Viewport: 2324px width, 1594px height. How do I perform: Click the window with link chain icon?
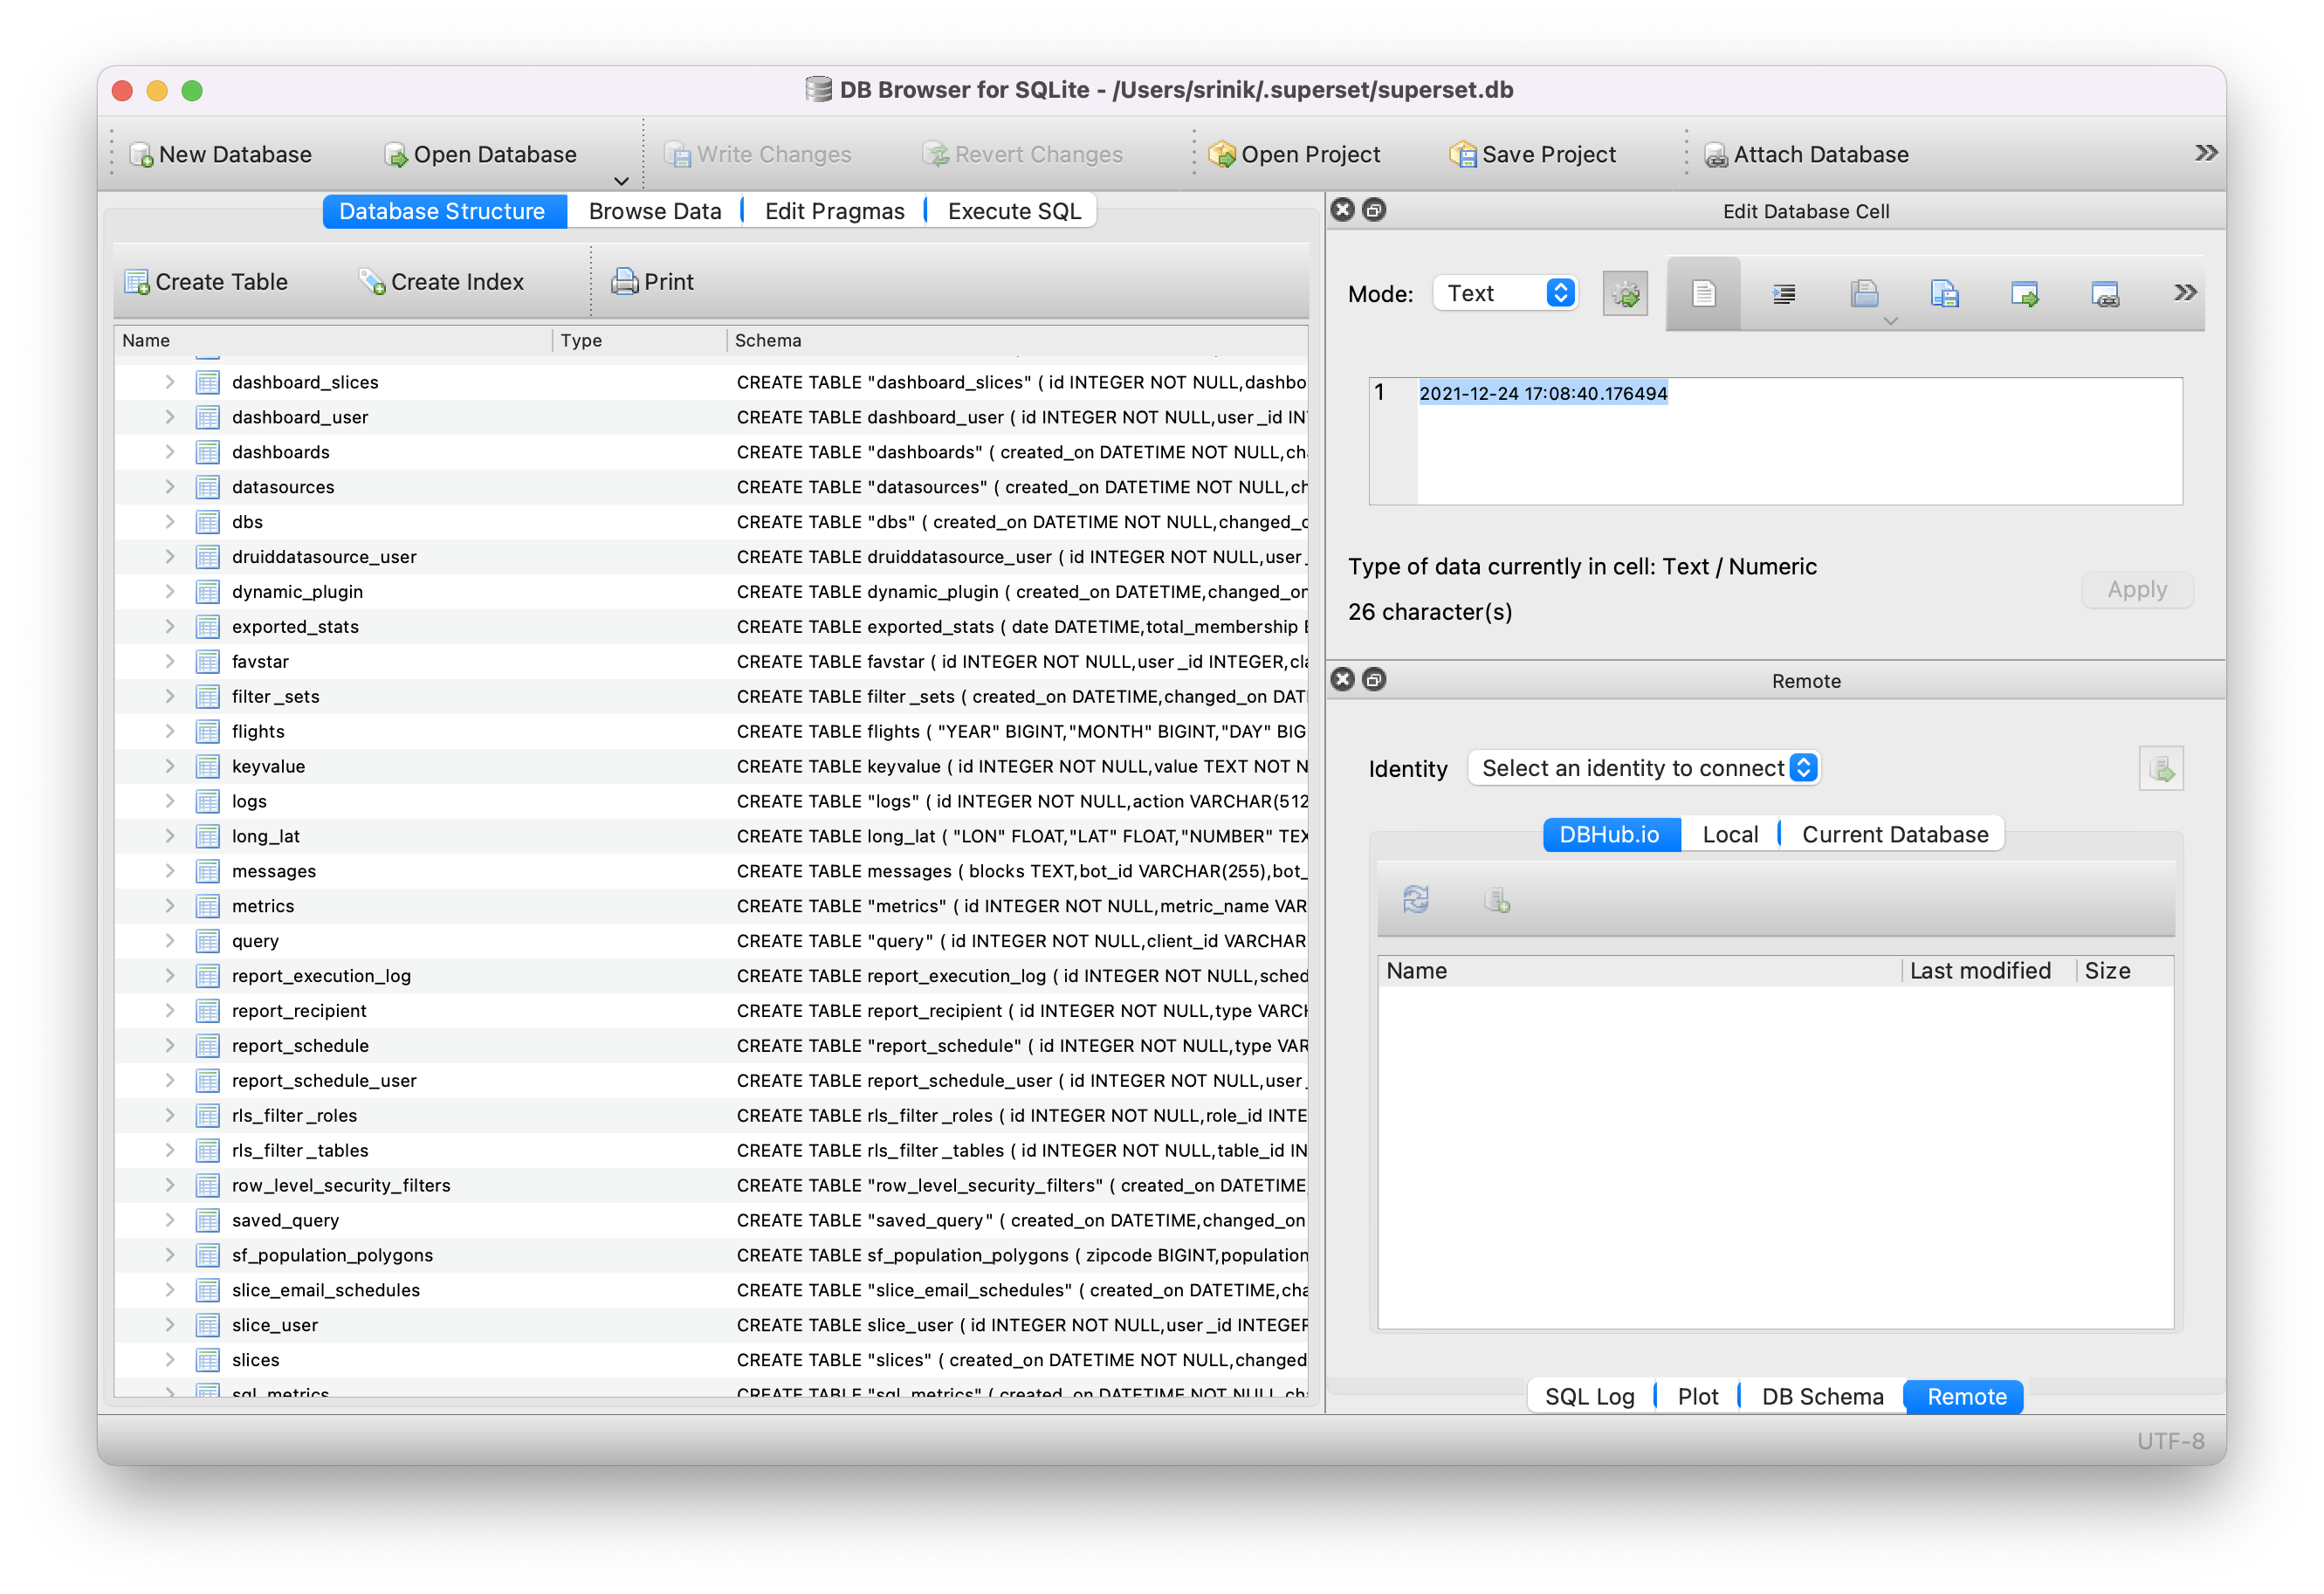pos(2105,294)
